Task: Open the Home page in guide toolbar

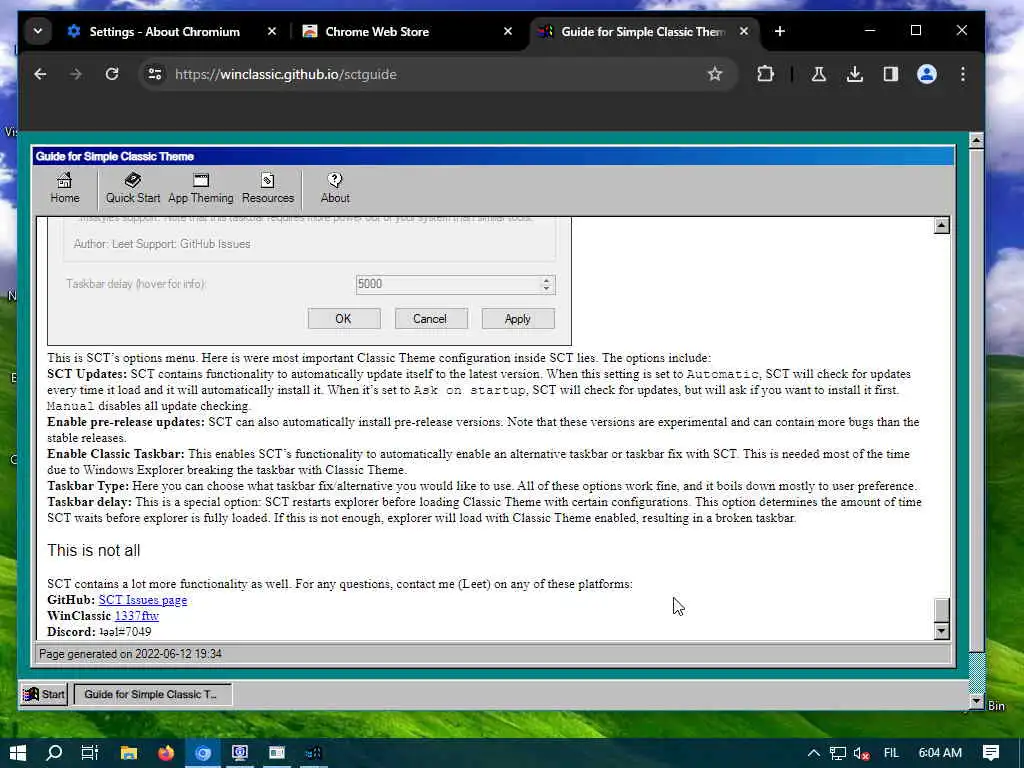Action: tap(65, 188)
